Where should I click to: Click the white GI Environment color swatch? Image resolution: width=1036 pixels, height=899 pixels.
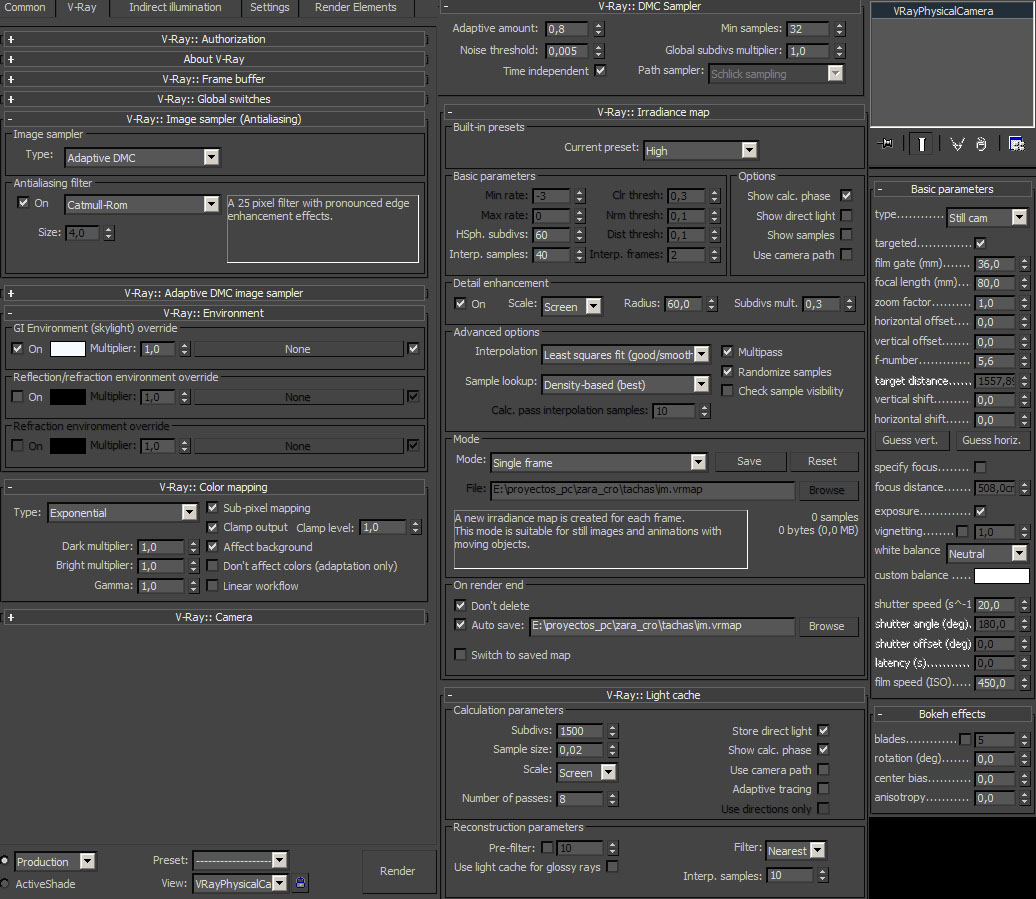tap(68, 349)
